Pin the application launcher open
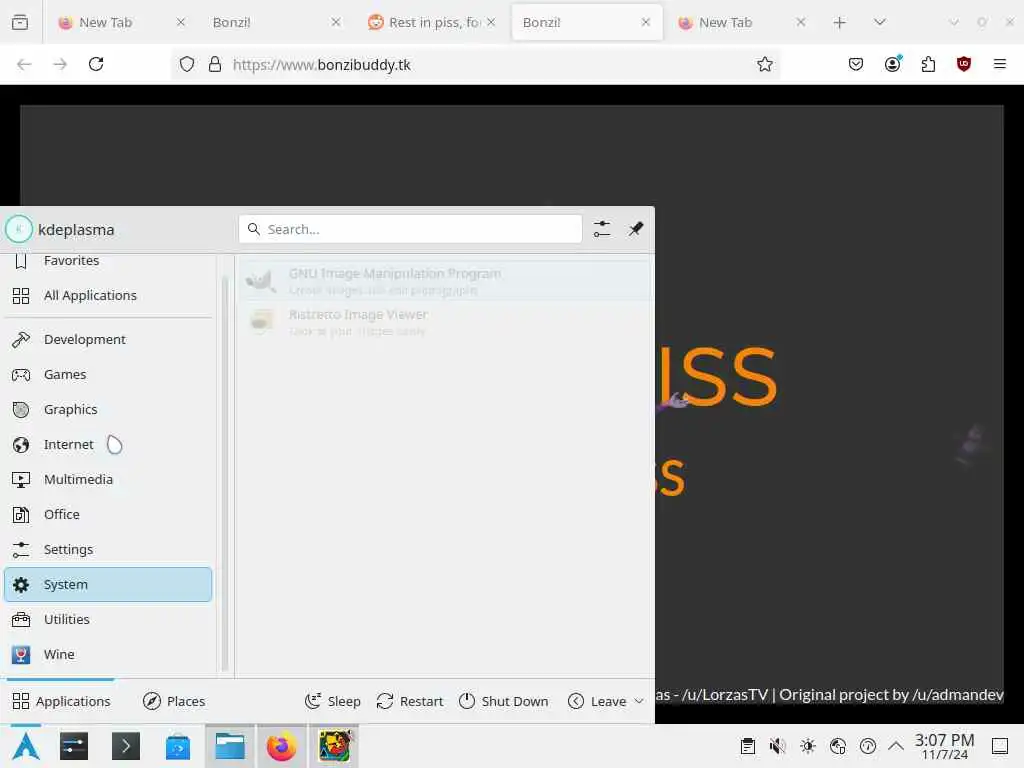Screen dimensions: 1024x768 click(x=635, y=229)
